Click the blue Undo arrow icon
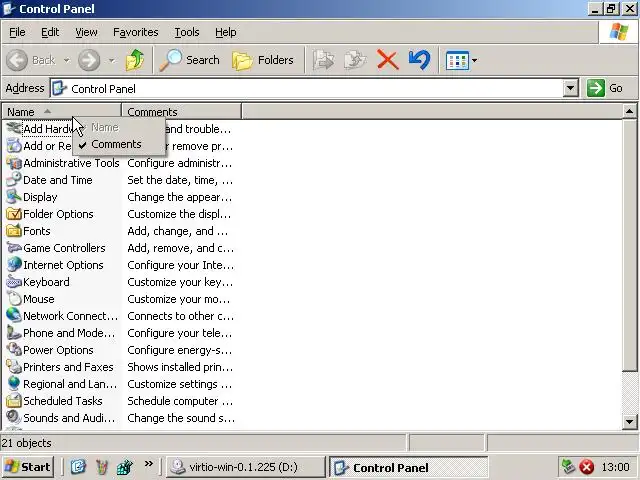 (419, 60)
